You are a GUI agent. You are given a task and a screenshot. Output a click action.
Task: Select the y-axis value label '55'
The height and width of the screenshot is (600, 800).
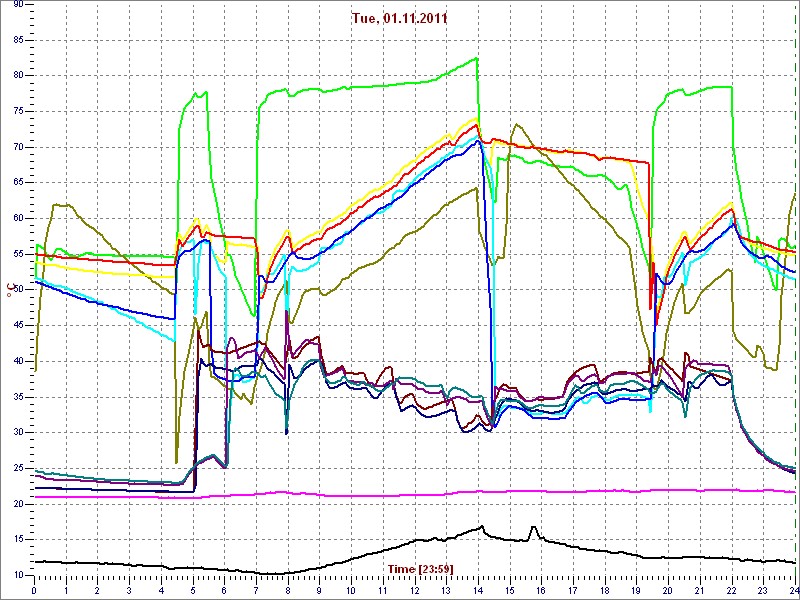[19, 254]
